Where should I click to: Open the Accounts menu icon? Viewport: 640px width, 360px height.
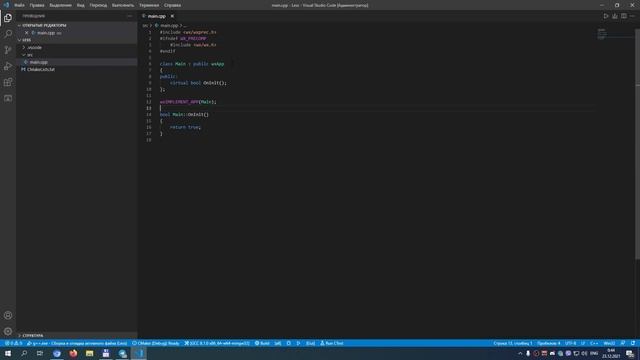[x=8, y=315]
